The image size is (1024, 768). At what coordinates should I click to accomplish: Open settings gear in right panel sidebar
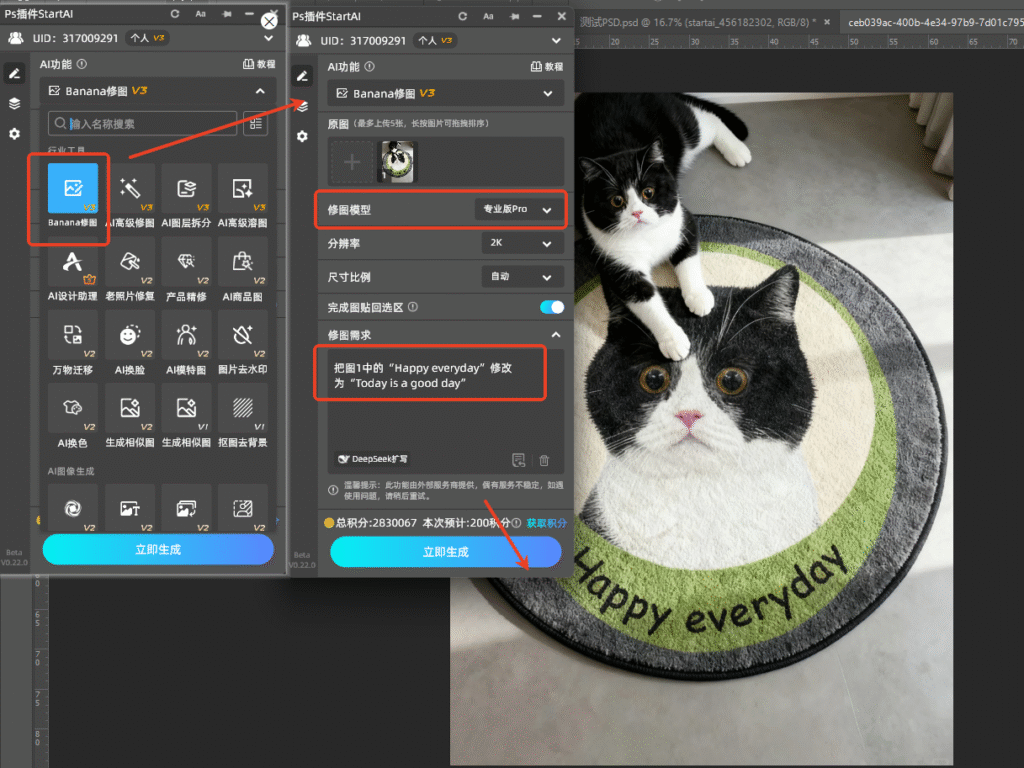click(x=302, y=136)
